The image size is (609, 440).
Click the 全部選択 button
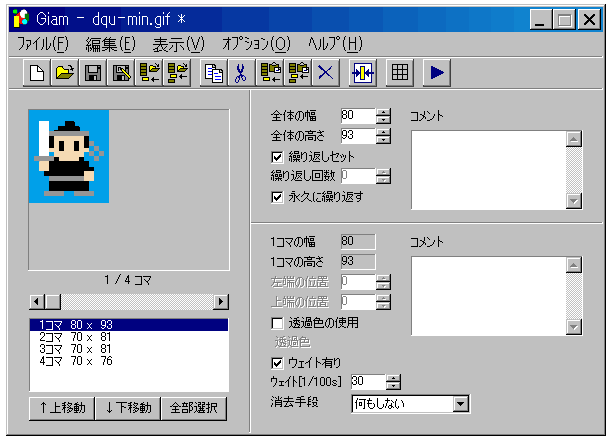click(194, 408)
